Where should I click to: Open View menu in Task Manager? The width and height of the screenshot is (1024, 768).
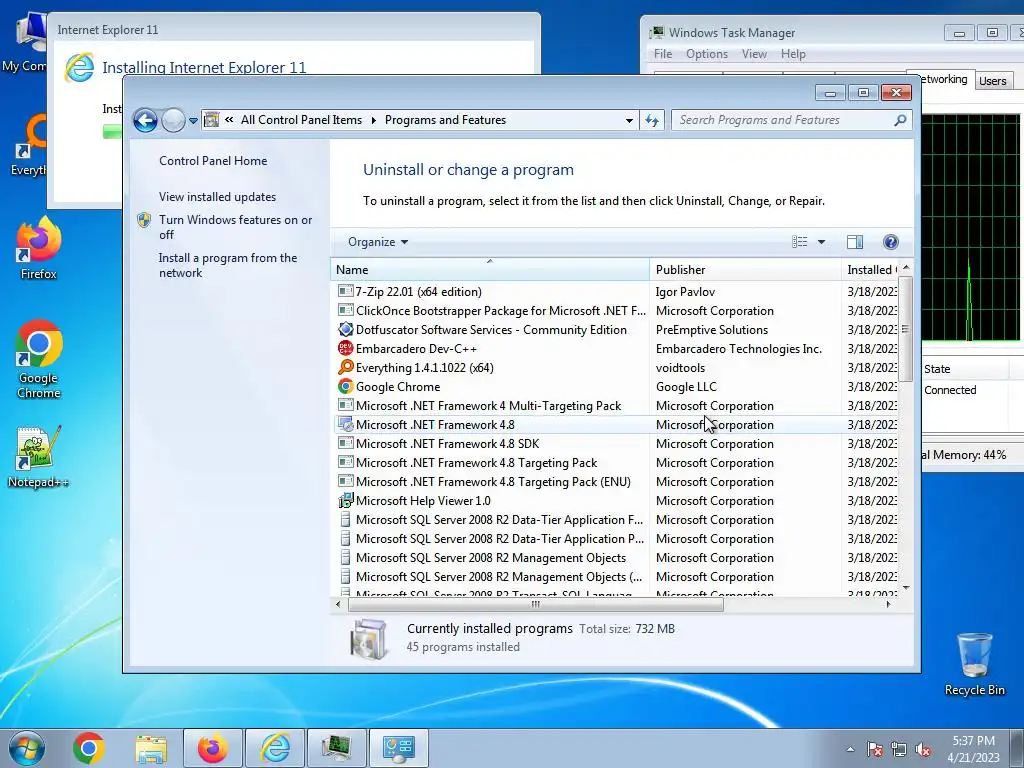[754, 54]
